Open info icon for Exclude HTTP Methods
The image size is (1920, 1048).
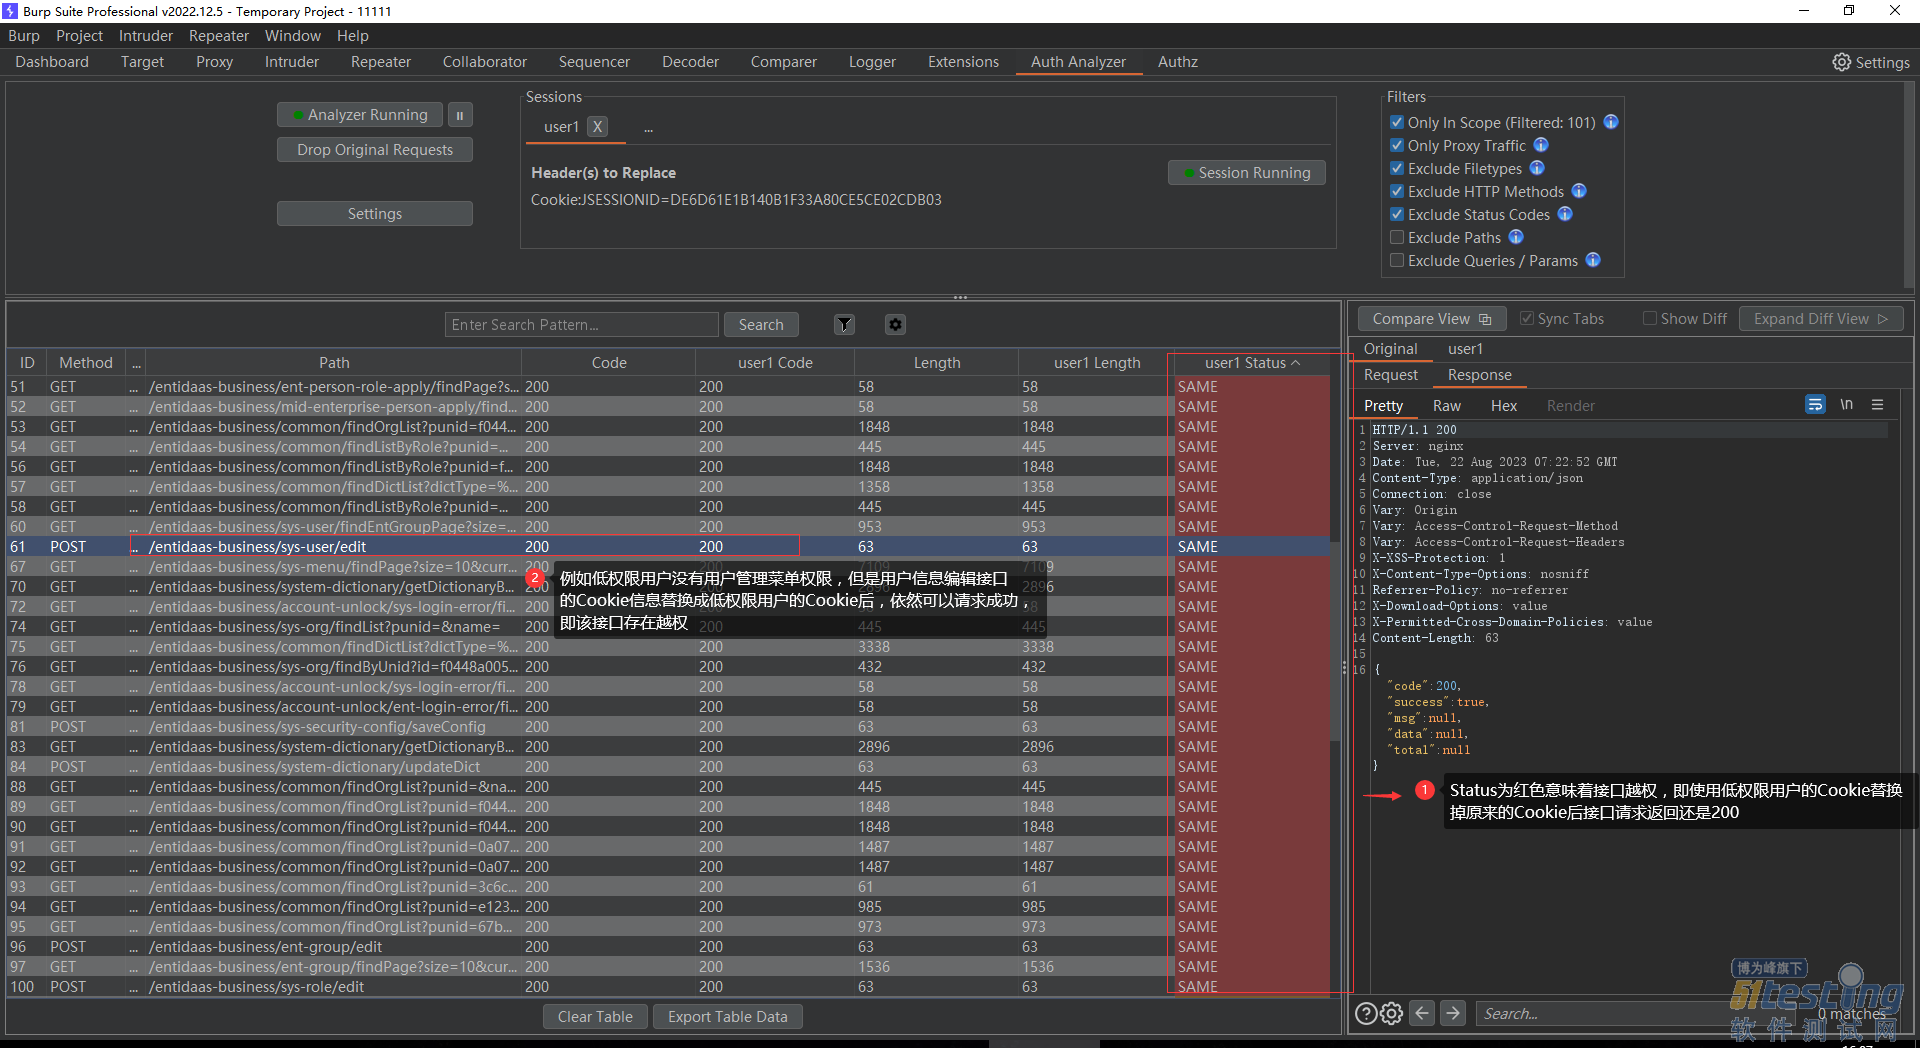click(x=1579, y=191)
